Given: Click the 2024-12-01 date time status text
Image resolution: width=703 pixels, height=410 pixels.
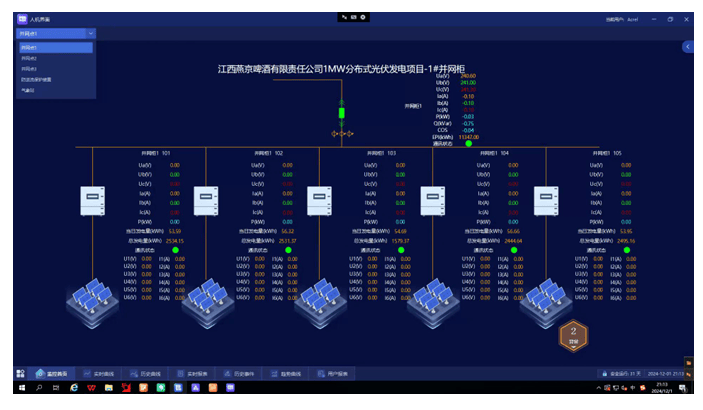Looking at the screenshot, I should tap(665, 374).
